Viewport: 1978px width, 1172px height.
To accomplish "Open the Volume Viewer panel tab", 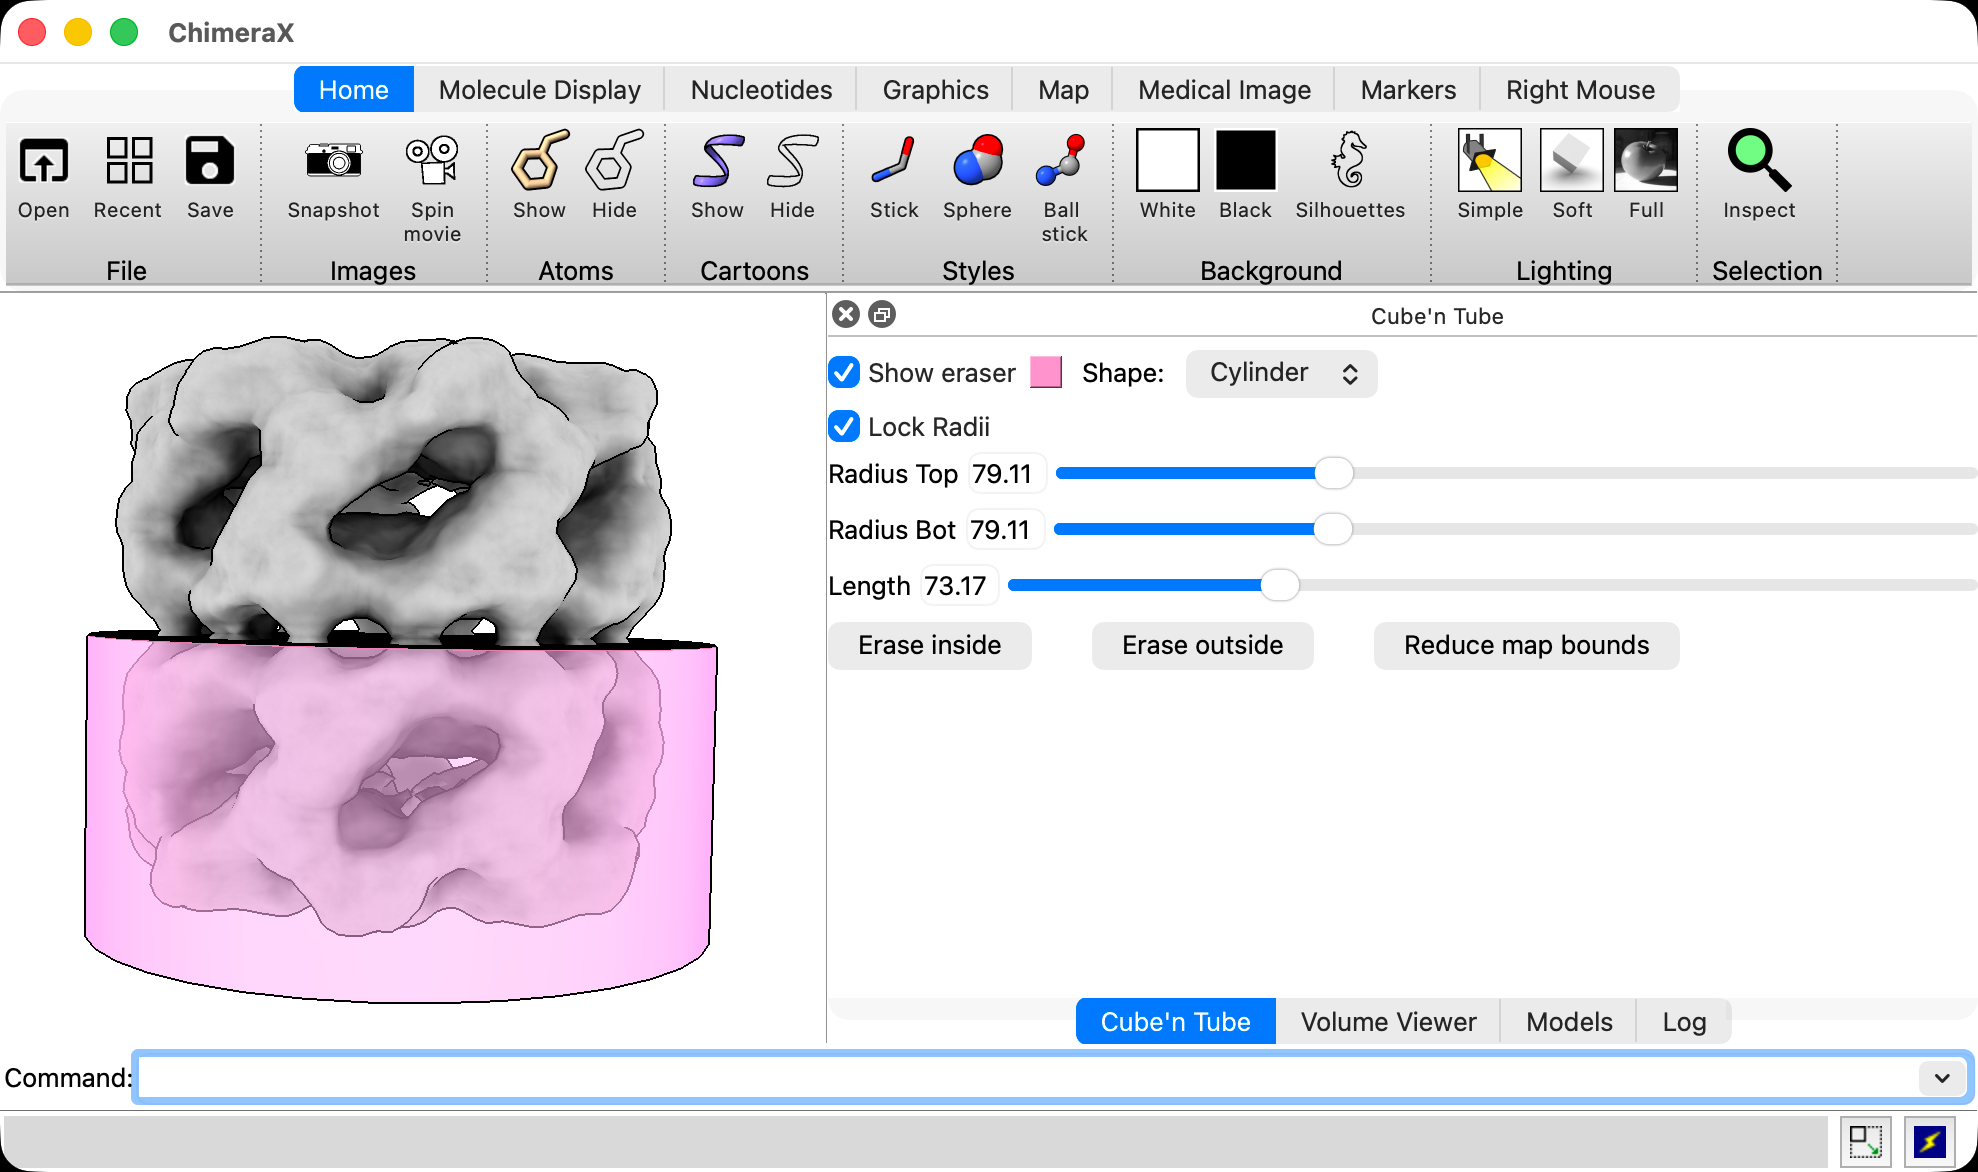I will [x=1388, y=1022].
